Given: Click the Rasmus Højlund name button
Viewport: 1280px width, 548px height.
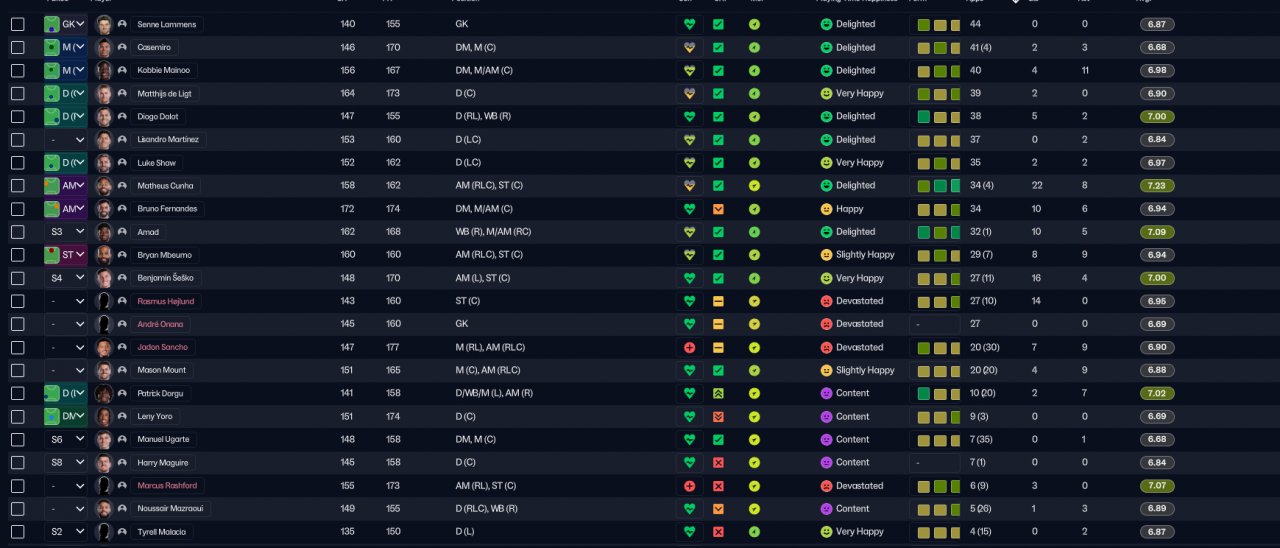Looking at the screenshot, I should pyautogui.click(x=165, y=301).
